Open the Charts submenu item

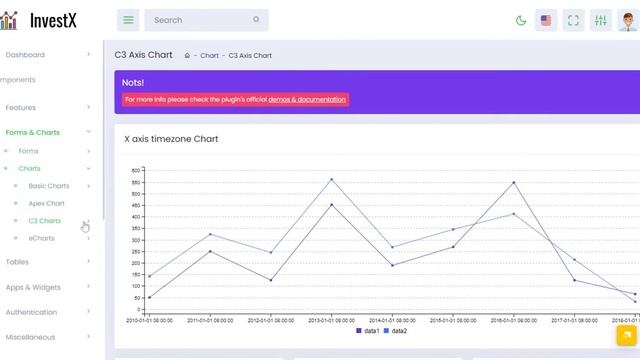pos(29,169)
